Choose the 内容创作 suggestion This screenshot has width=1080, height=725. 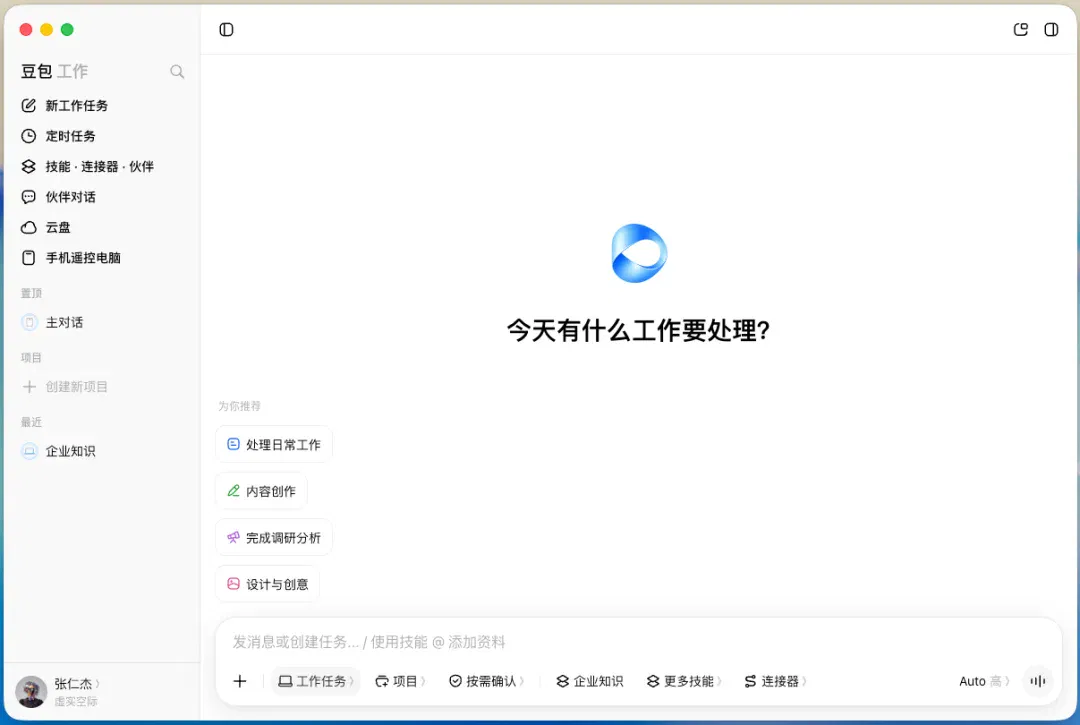click(261, 491)
